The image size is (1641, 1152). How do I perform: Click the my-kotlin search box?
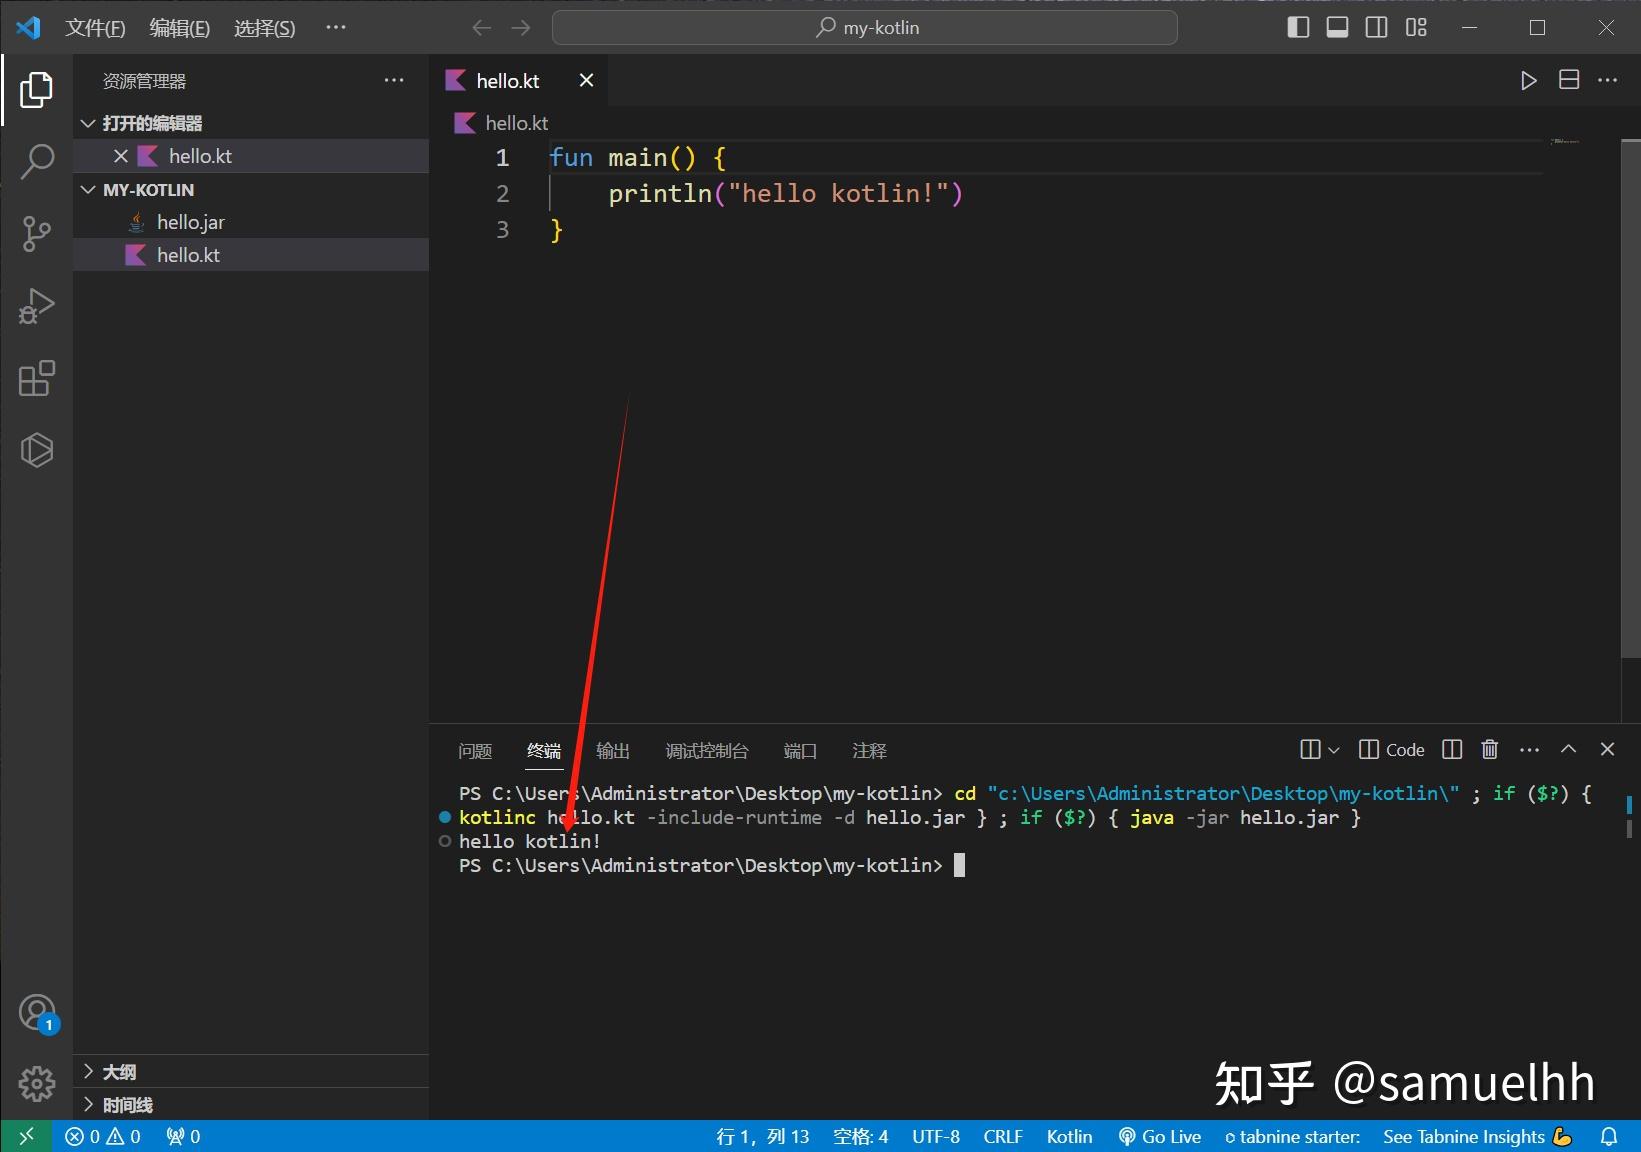863,27
